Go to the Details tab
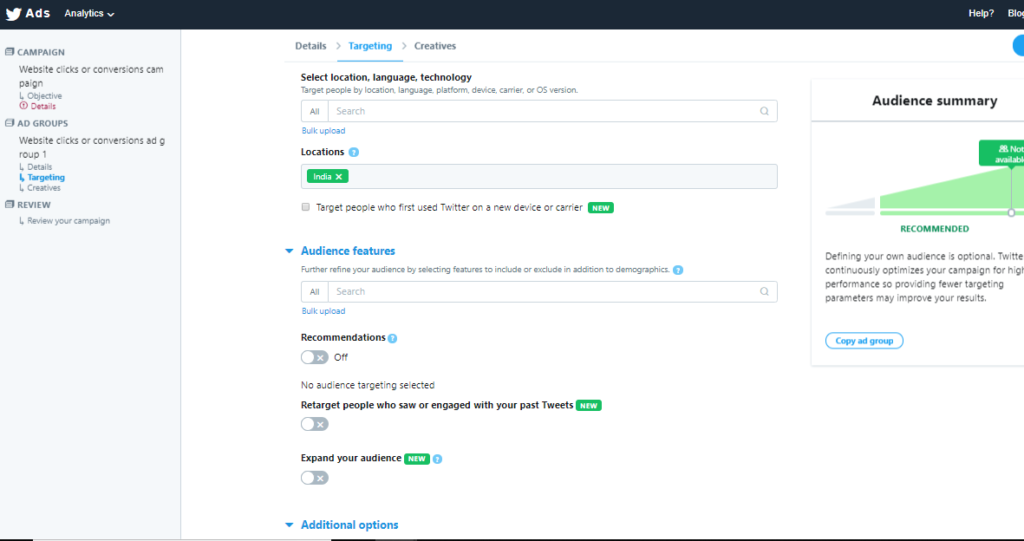 click(x=311, y=46)
